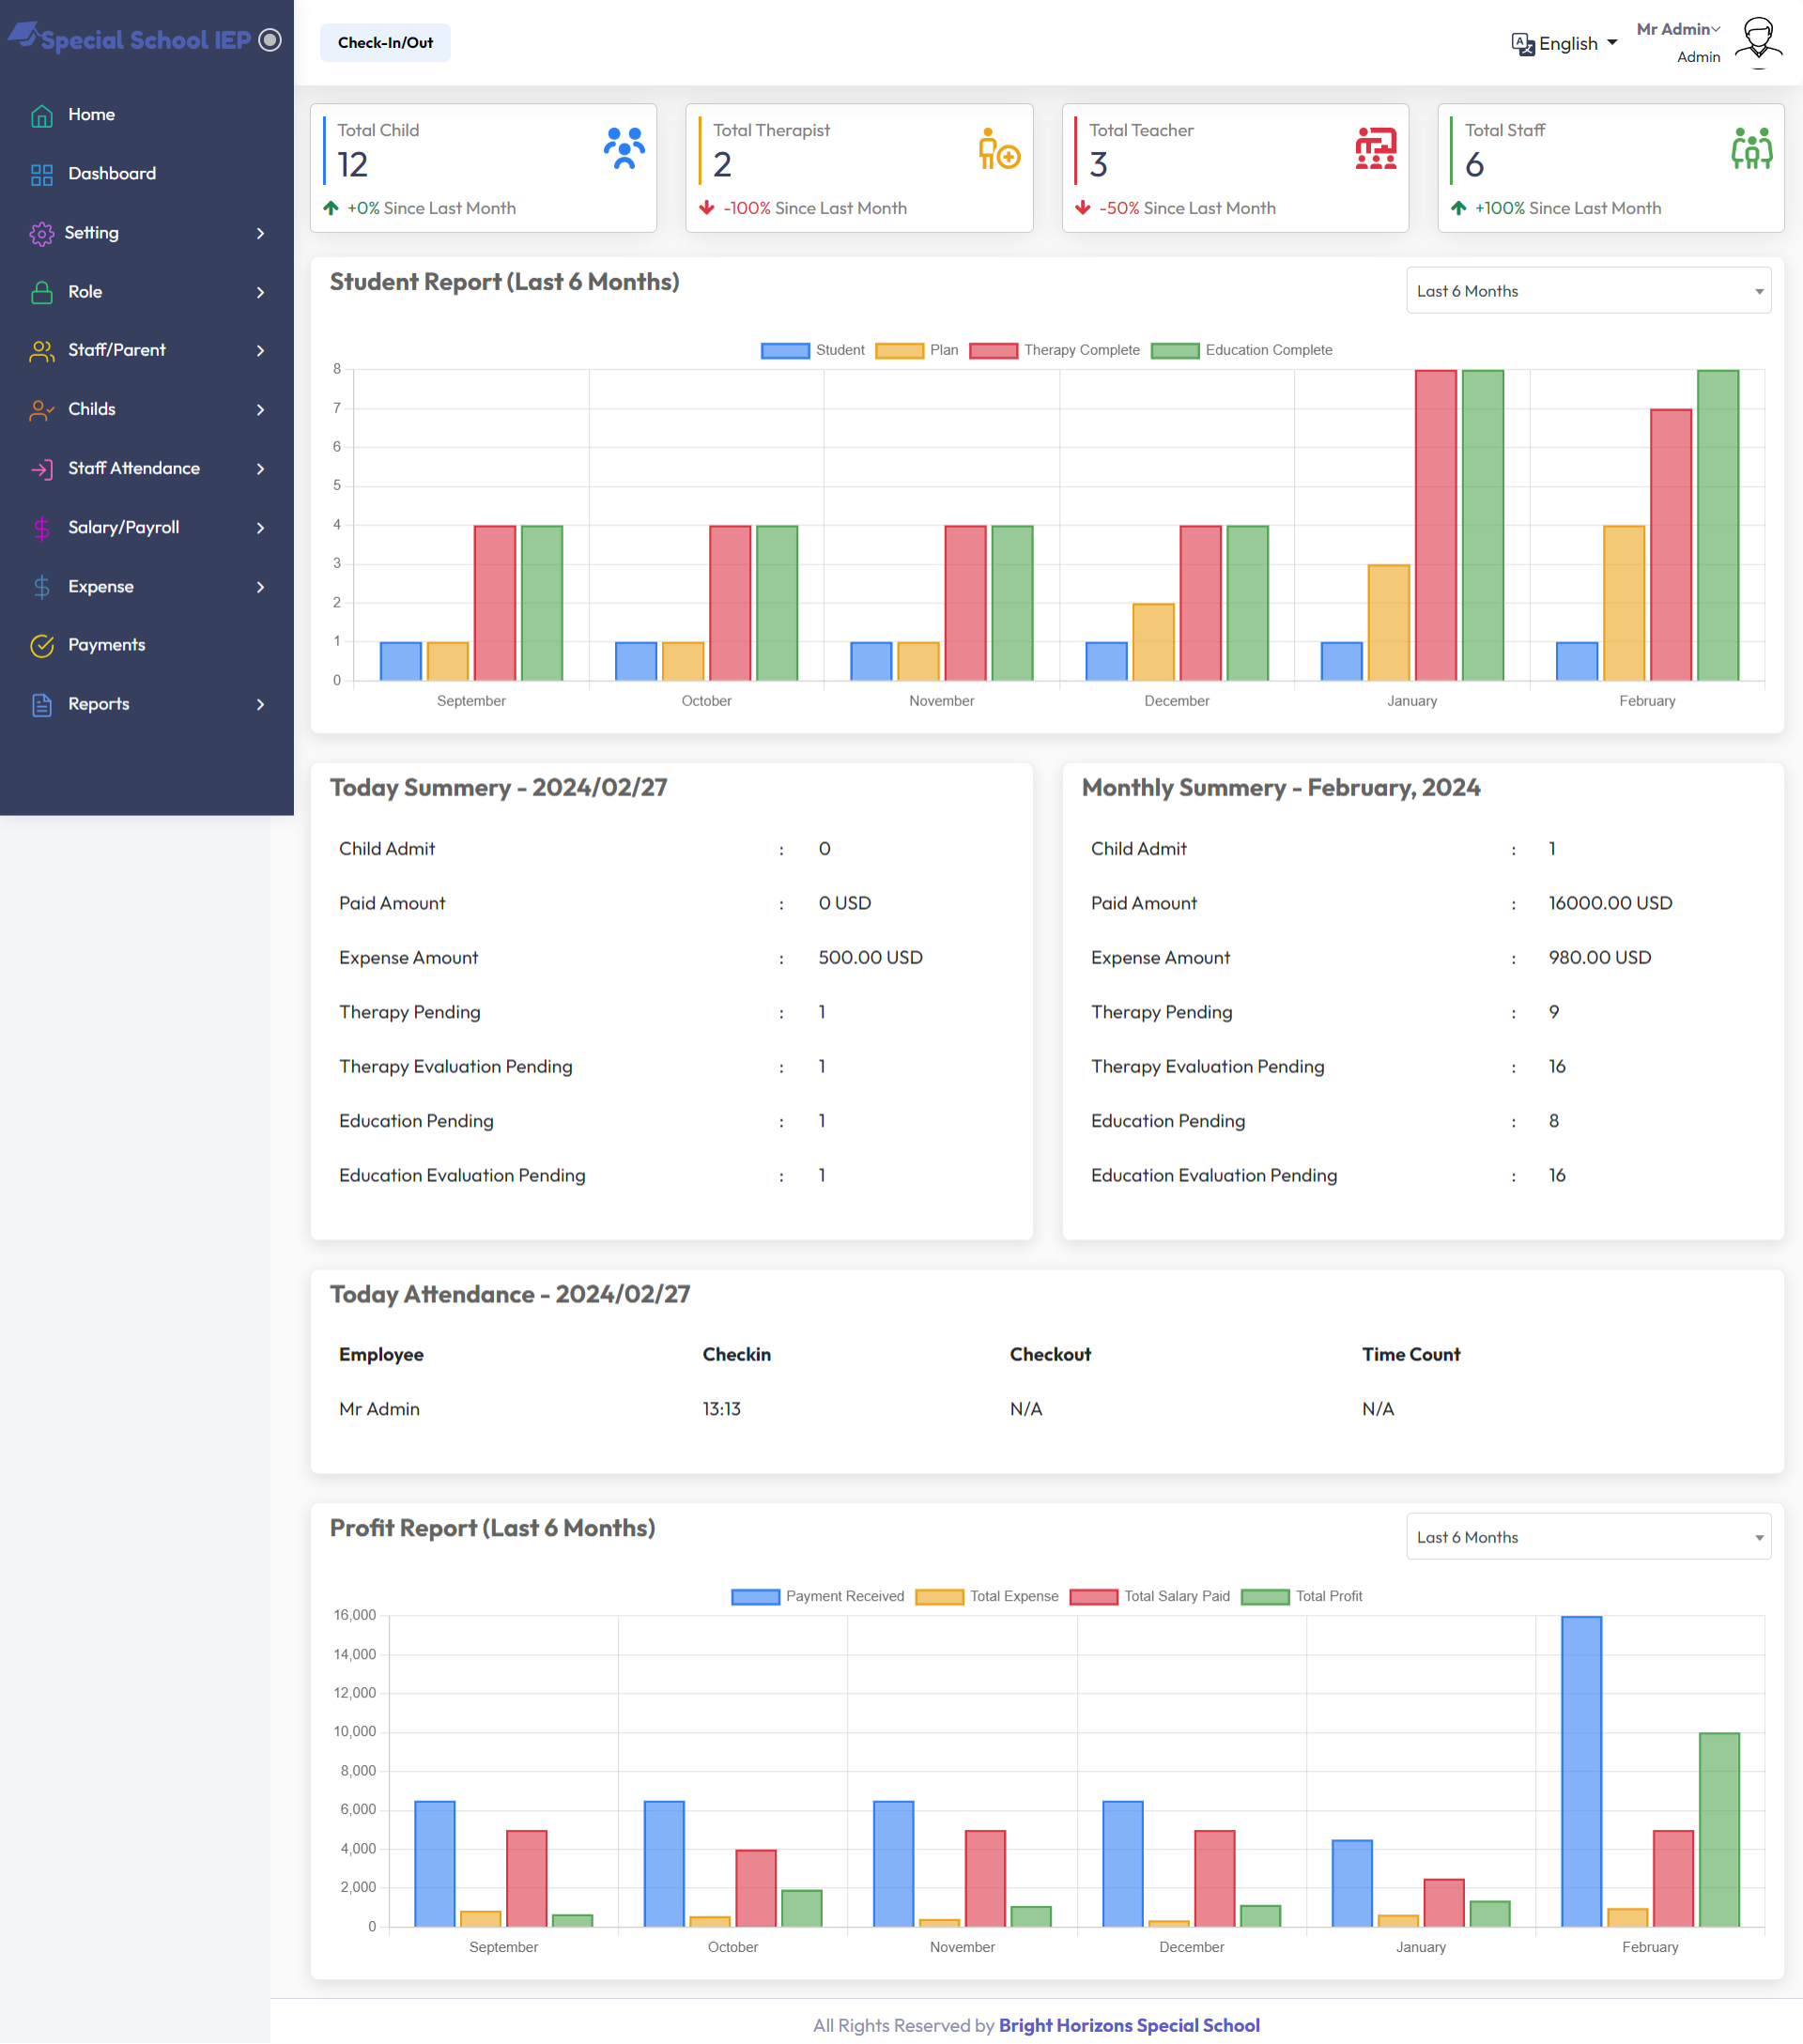Expand the Reports section in sidebar
The height and width of the screenshot is (2044, 1803).
pyautogui.click(x=98, y=703)
